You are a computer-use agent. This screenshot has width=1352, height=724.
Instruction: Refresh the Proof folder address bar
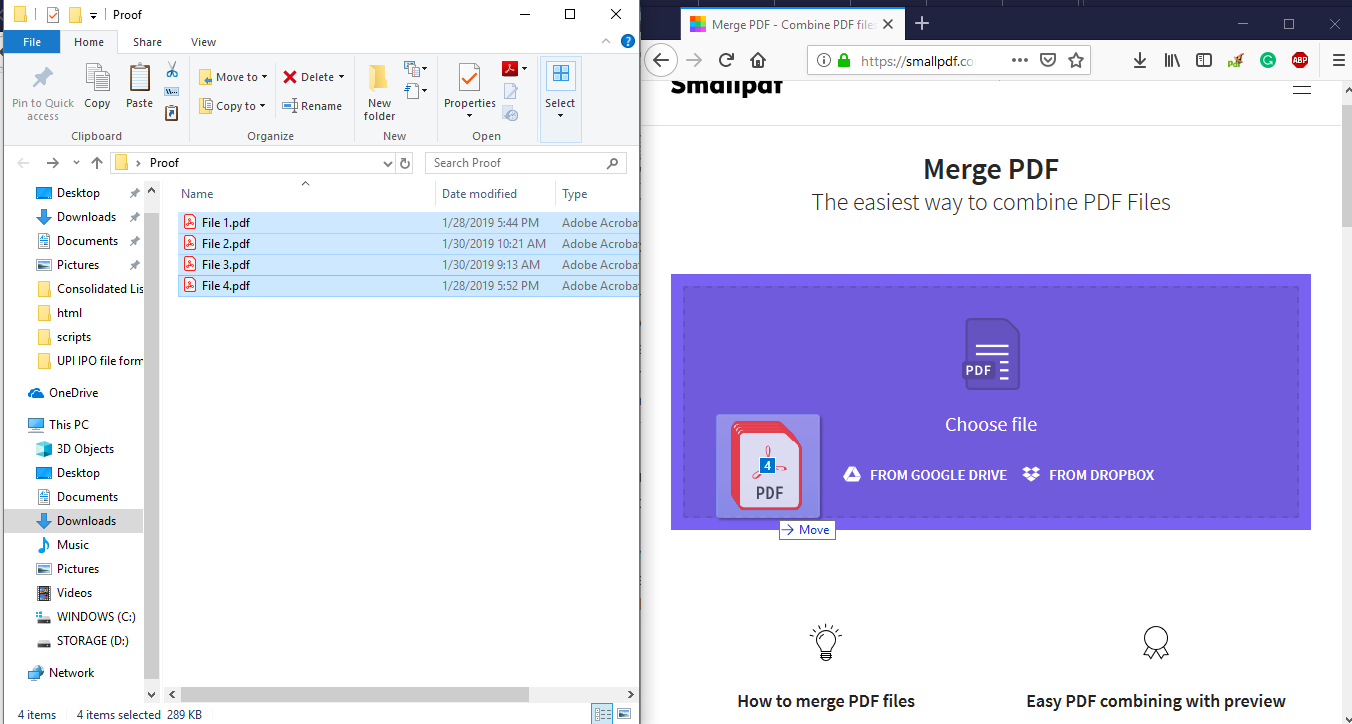405,163
